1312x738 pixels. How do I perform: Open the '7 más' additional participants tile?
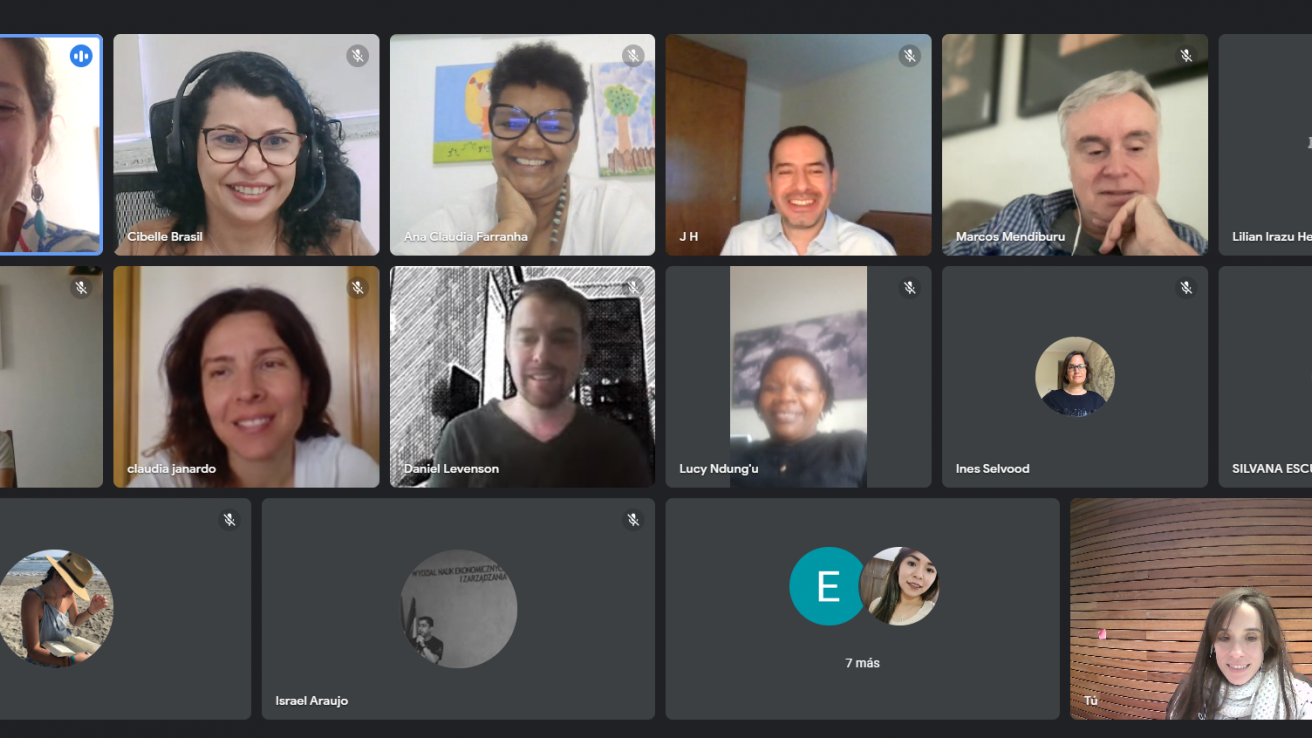click(862, 609)
